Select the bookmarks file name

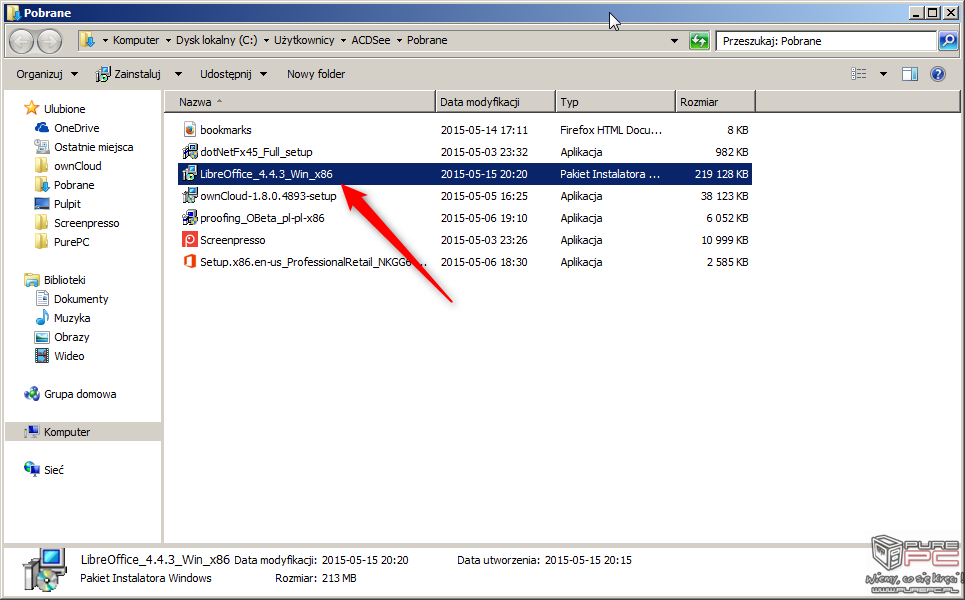click(226, 130)
